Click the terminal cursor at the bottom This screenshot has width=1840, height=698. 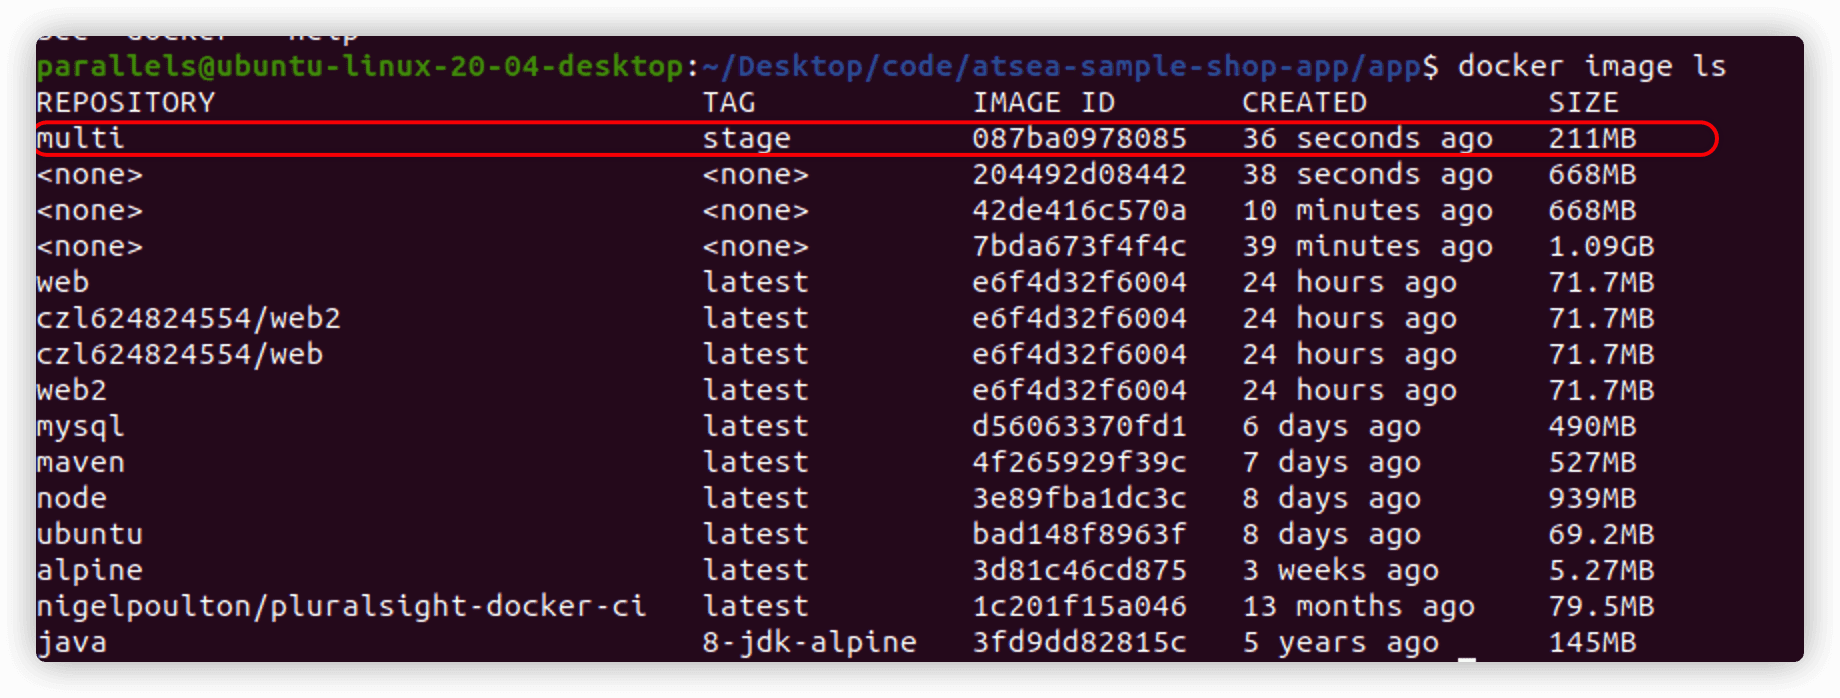click(x=1467, y=657)
